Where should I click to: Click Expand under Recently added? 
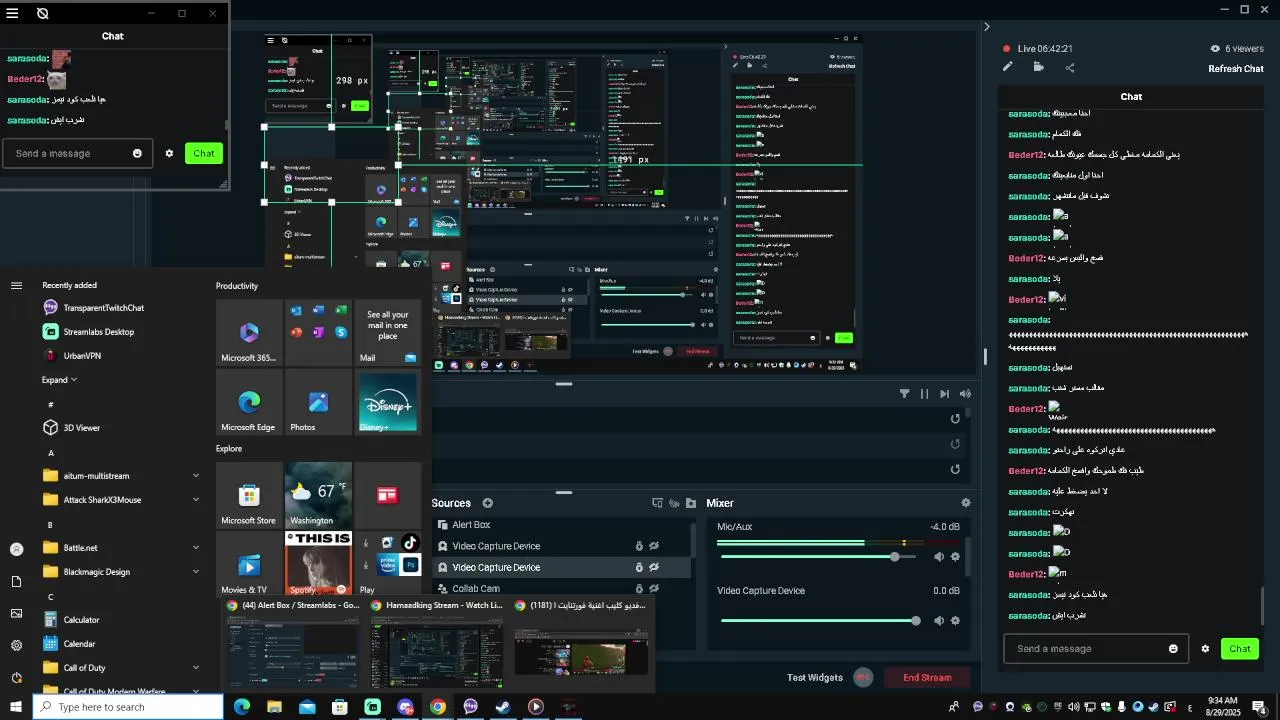[59, 380]
